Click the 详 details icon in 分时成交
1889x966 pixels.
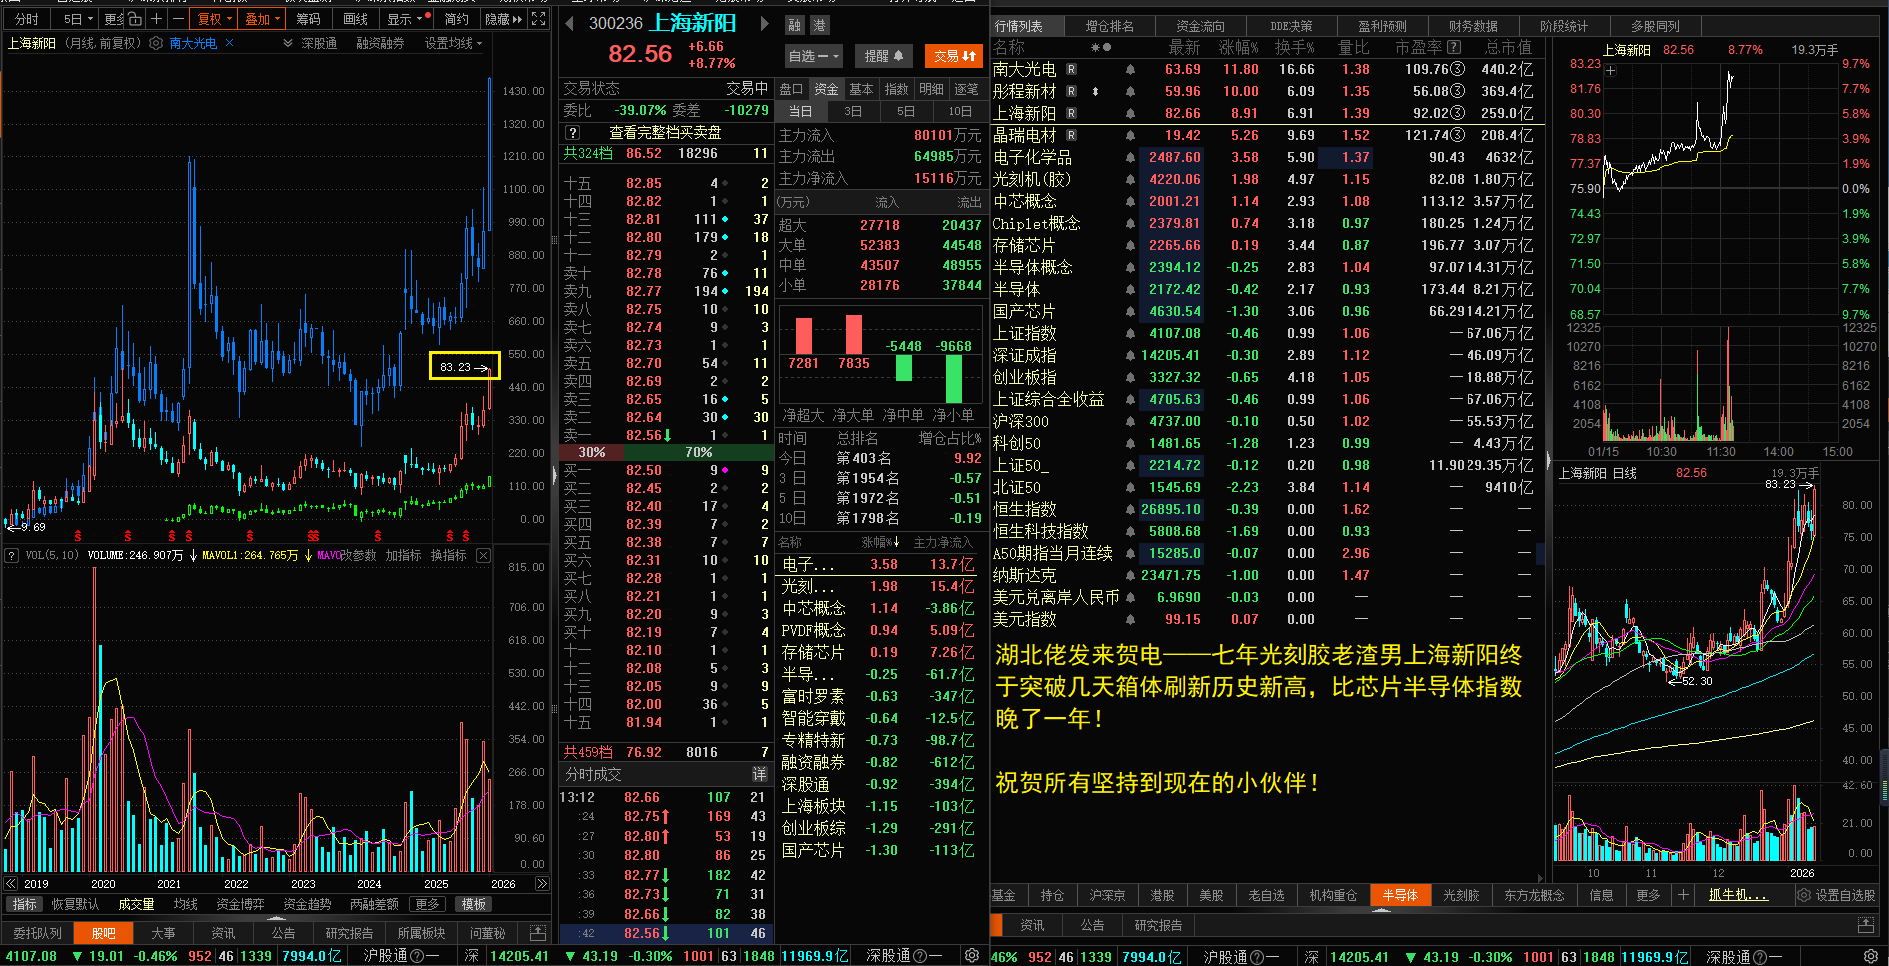(x=759, y=774)
